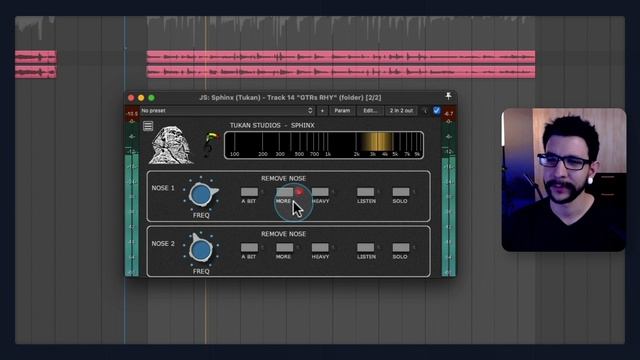
Task: Enable HEAVY for Nose 2
Action: click(x=320, y=247)
